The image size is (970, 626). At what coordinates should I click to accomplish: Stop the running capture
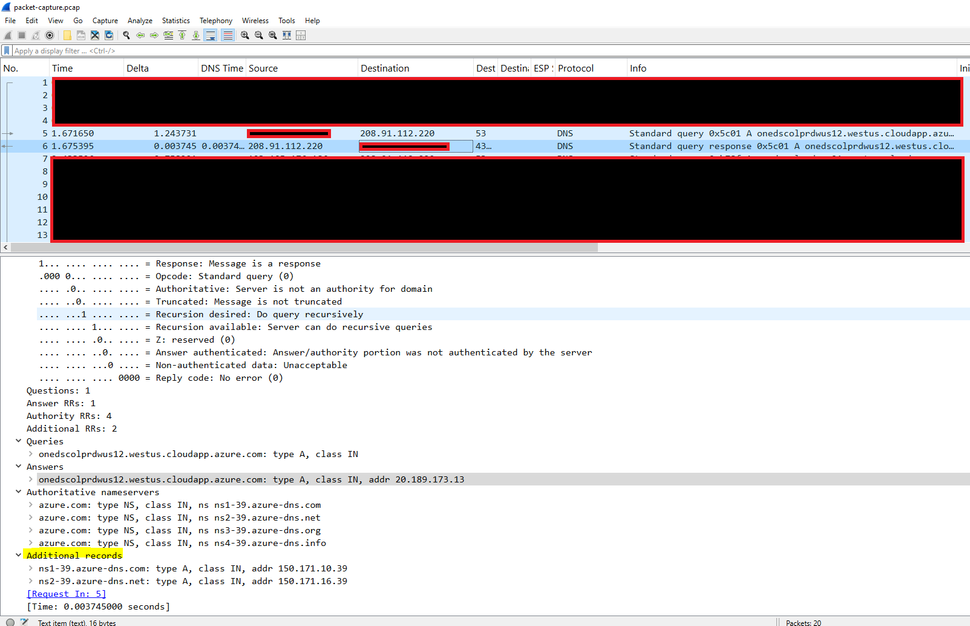coord(22,35)
